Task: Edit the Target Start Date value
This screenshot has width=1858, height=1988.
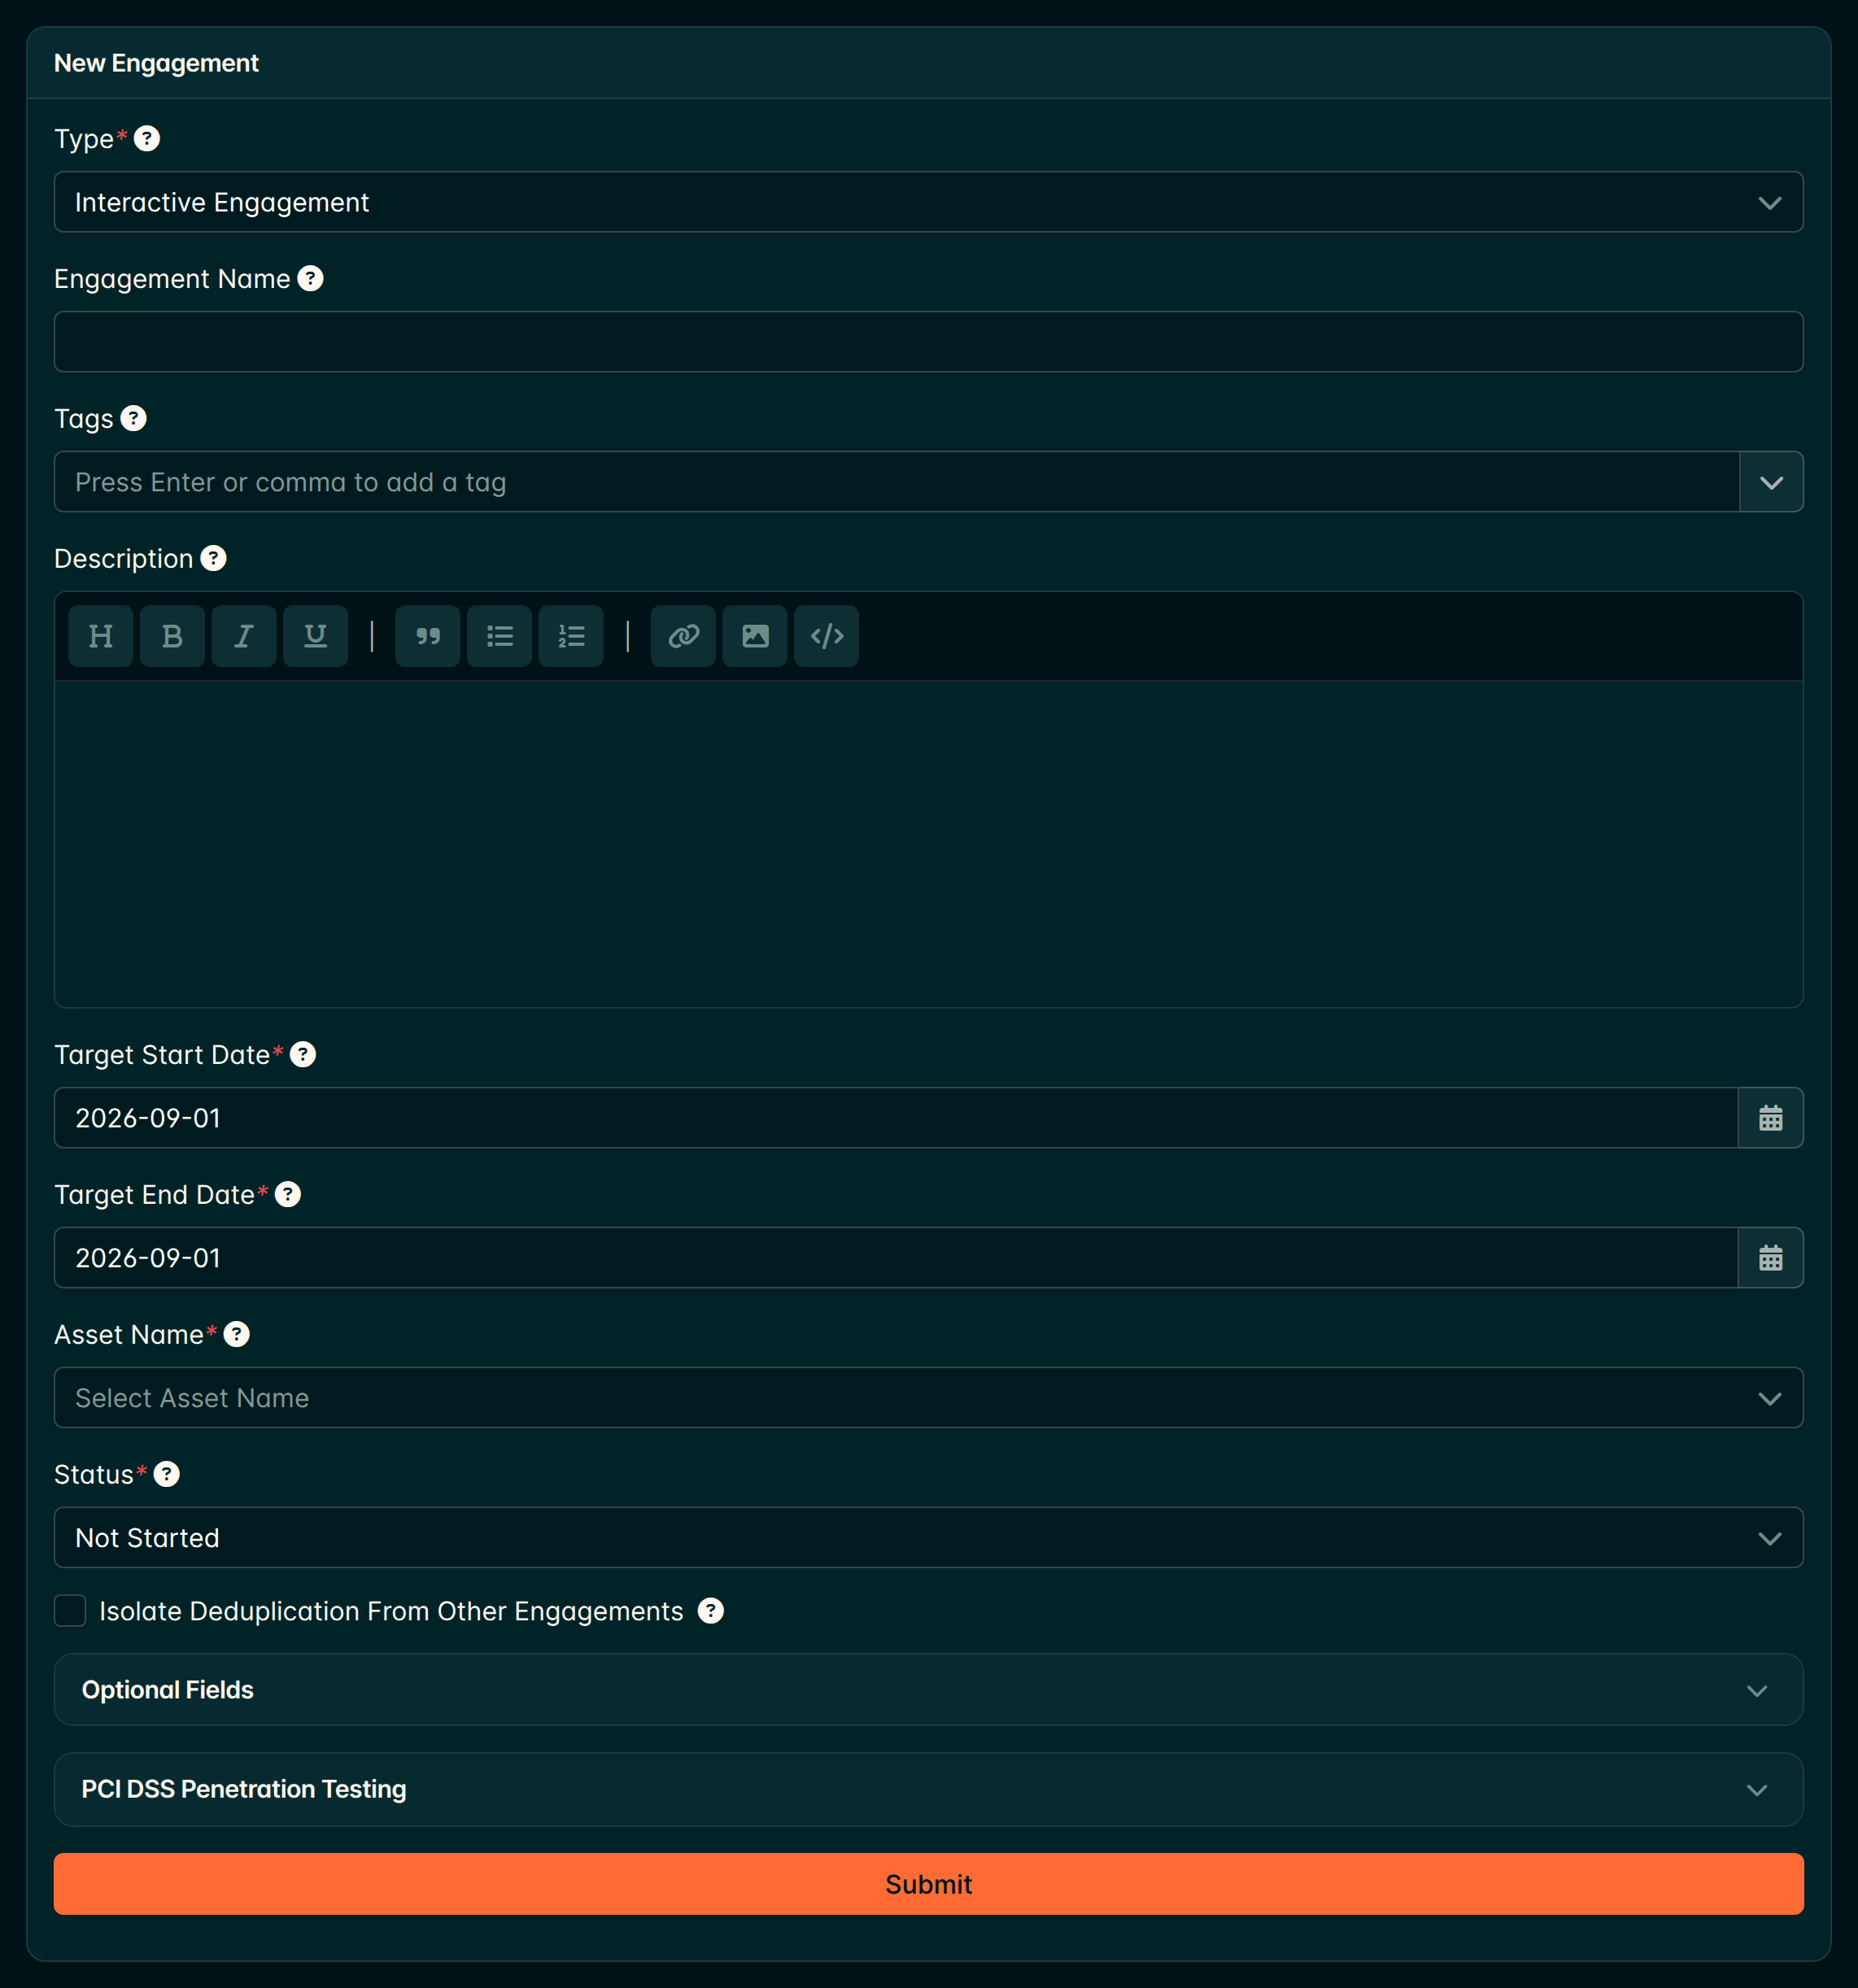Action: pos(896,1118)
